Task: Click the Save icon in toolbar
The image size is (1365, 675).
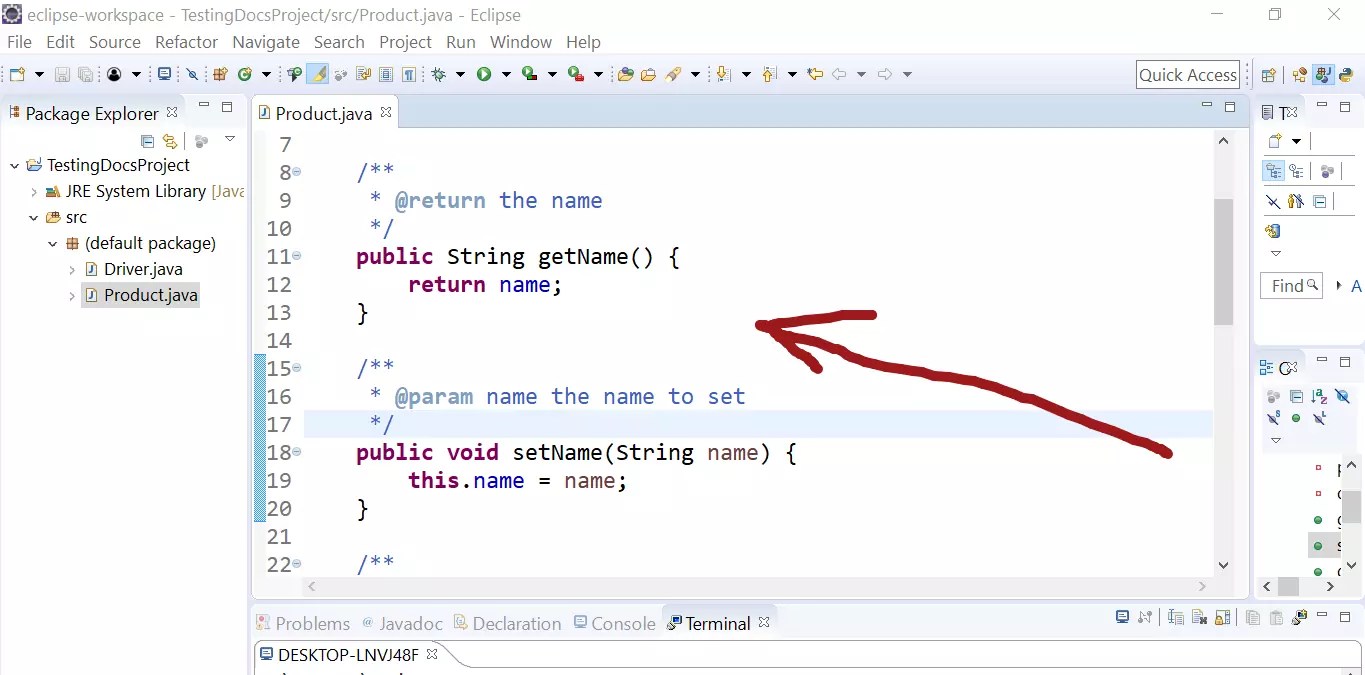Action: click(x=62, y=74)
